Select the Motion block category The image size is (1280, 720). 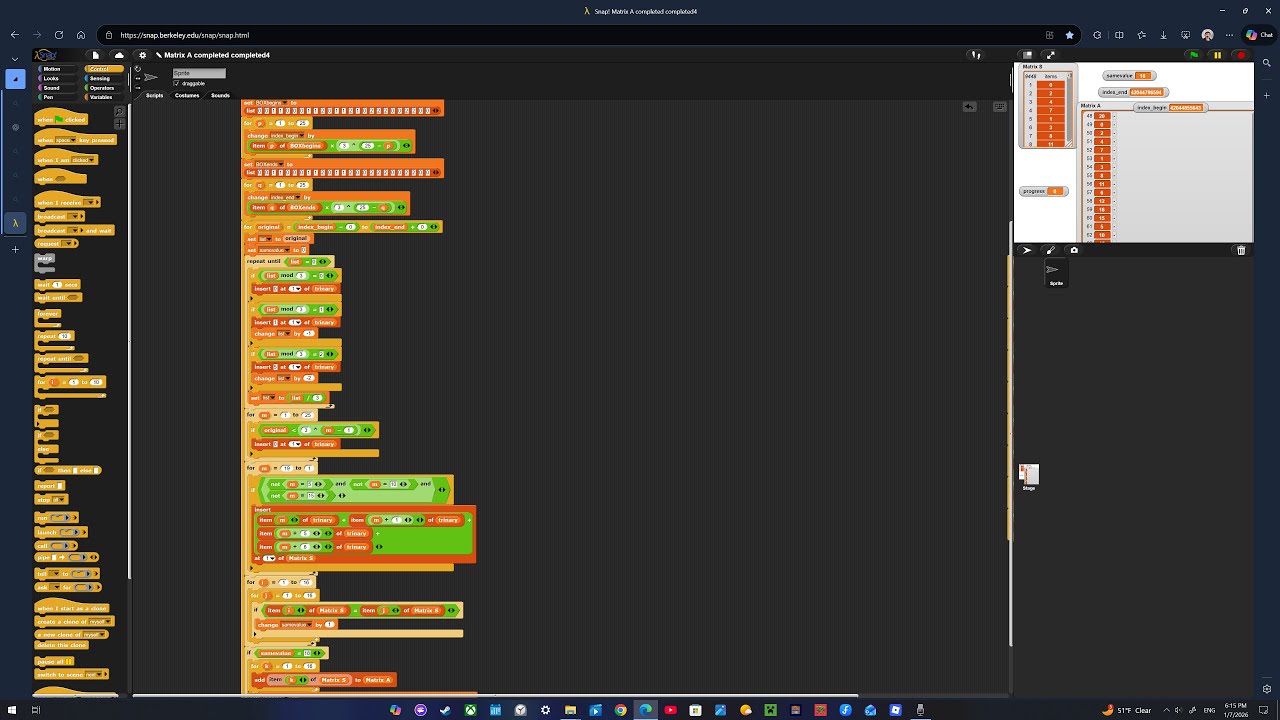(x=57, y=69)
